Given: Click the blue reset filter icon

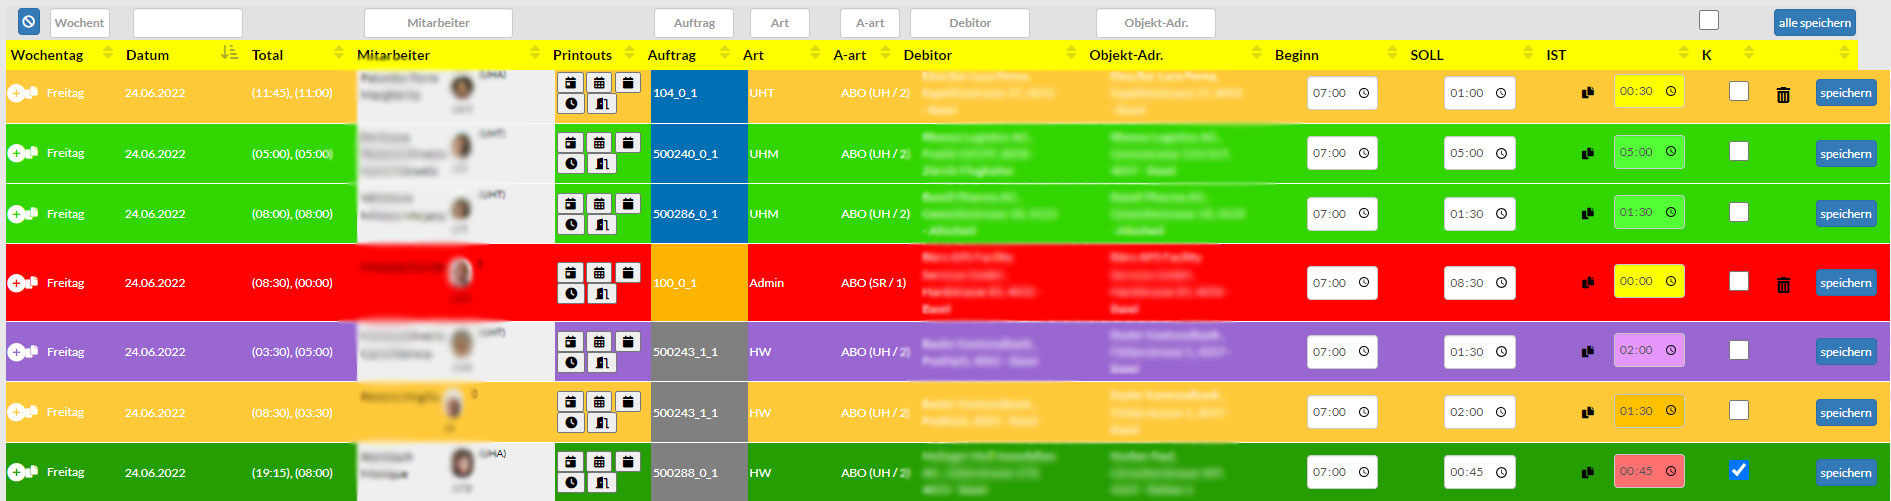Looking at the screenshot, I should [29, 21].
